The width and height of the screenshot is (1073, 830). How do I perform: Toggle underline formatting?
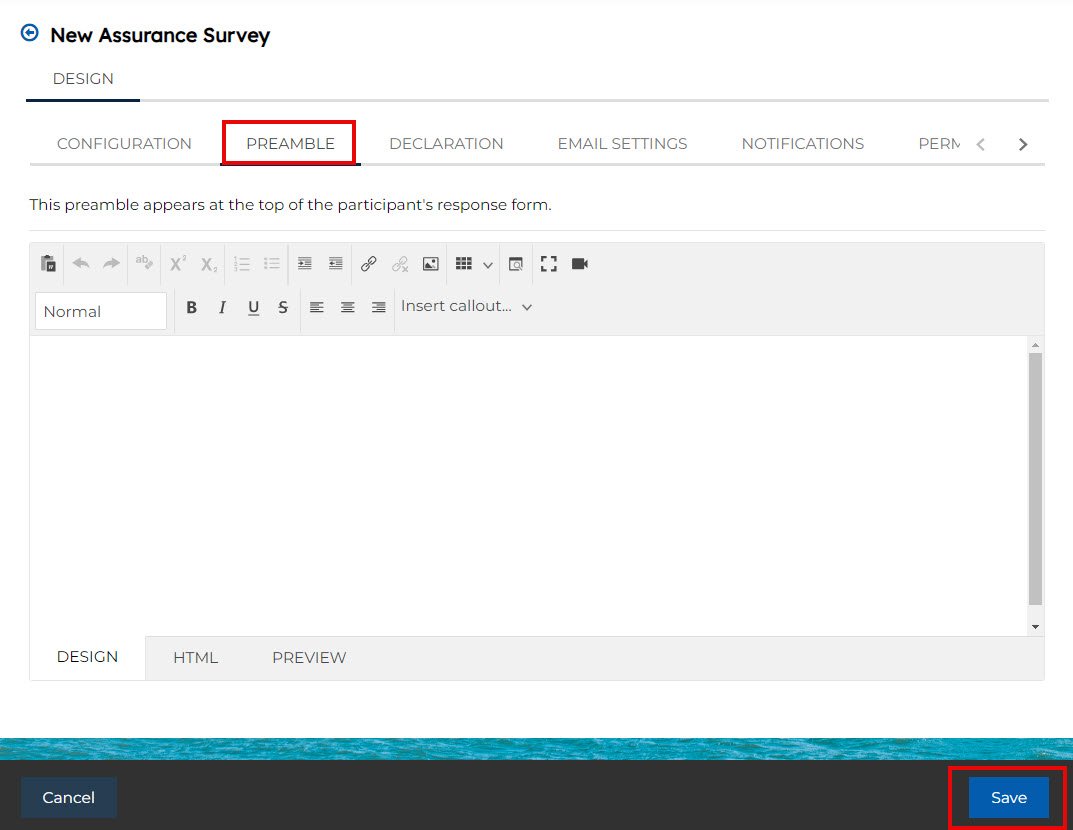pos(253,308)
